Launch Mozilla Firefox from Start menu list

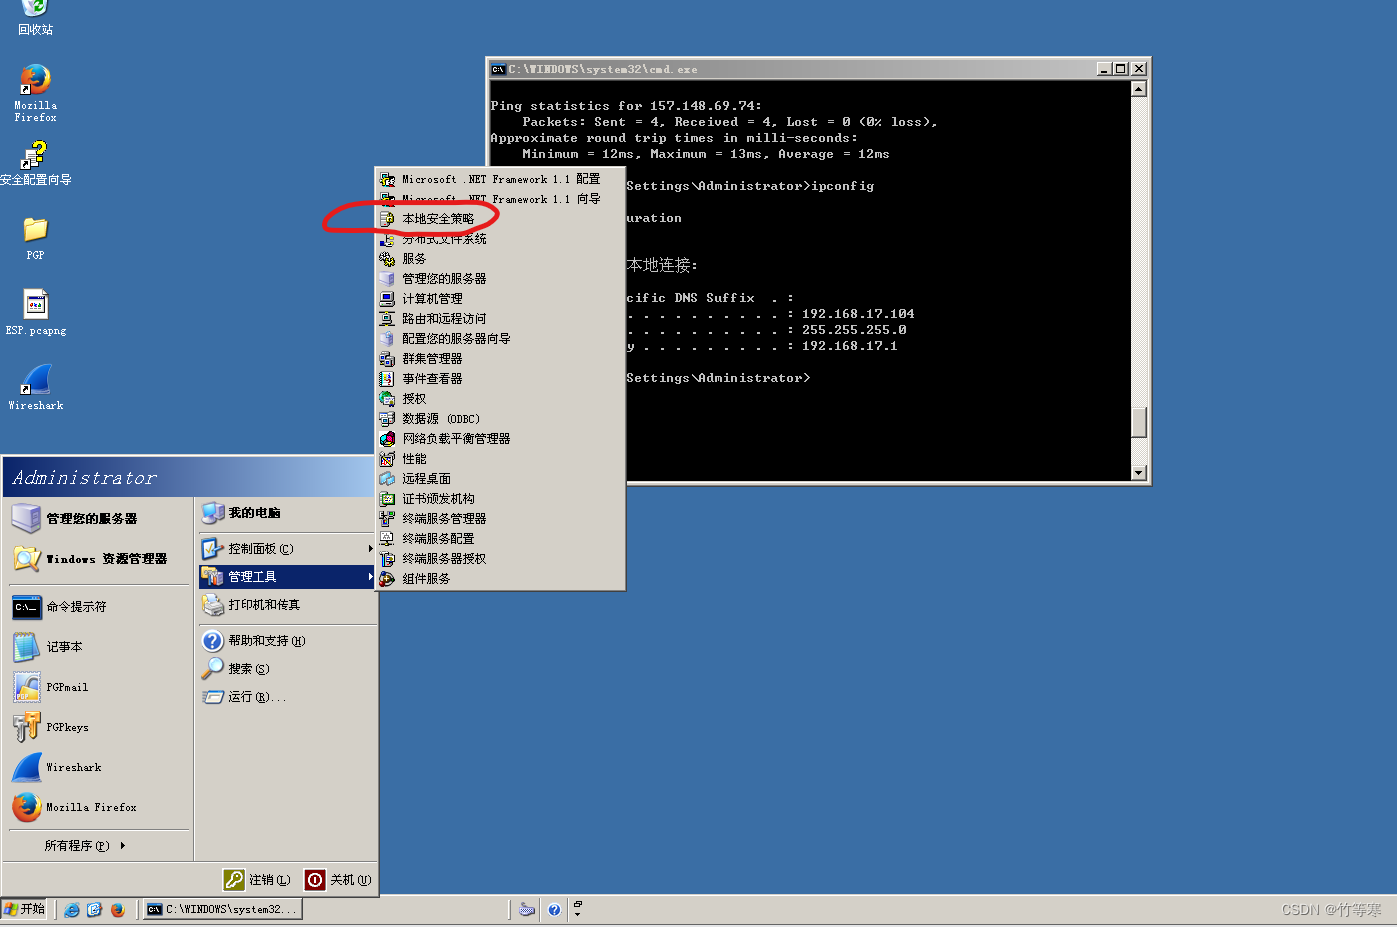pos(98,807)
